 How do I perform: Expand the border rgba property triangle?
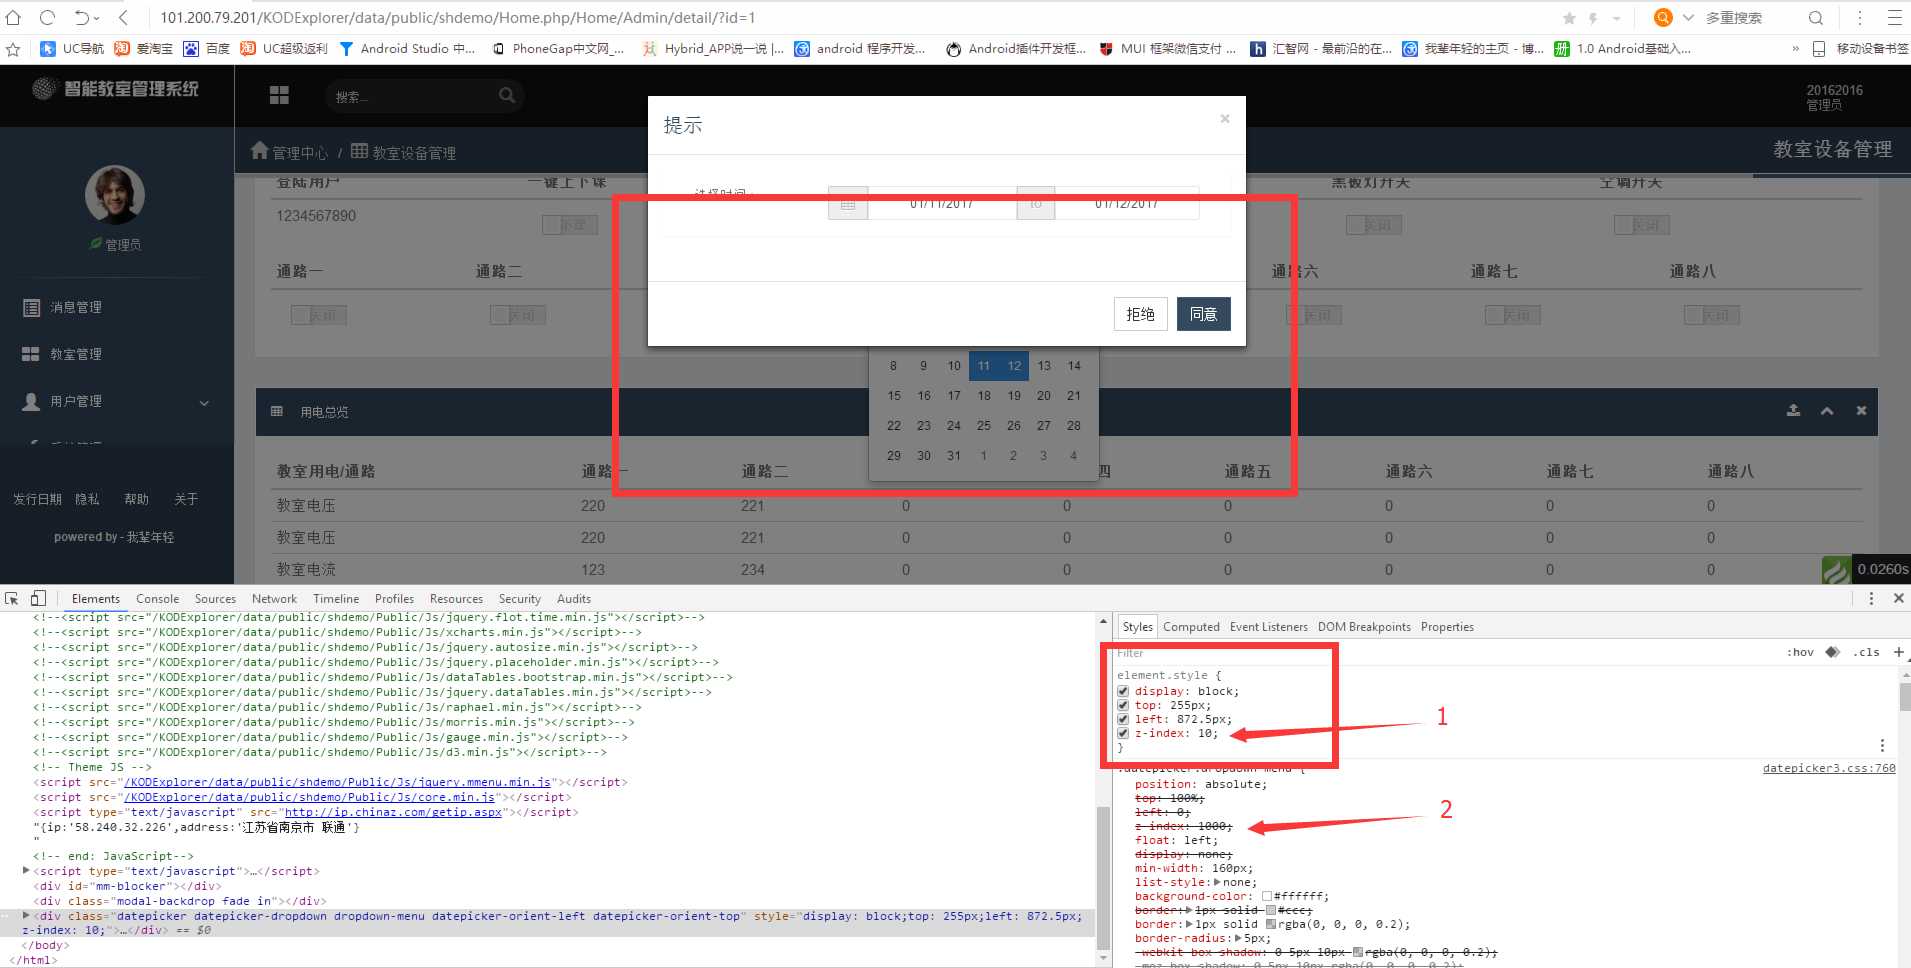coord(1189,924)
